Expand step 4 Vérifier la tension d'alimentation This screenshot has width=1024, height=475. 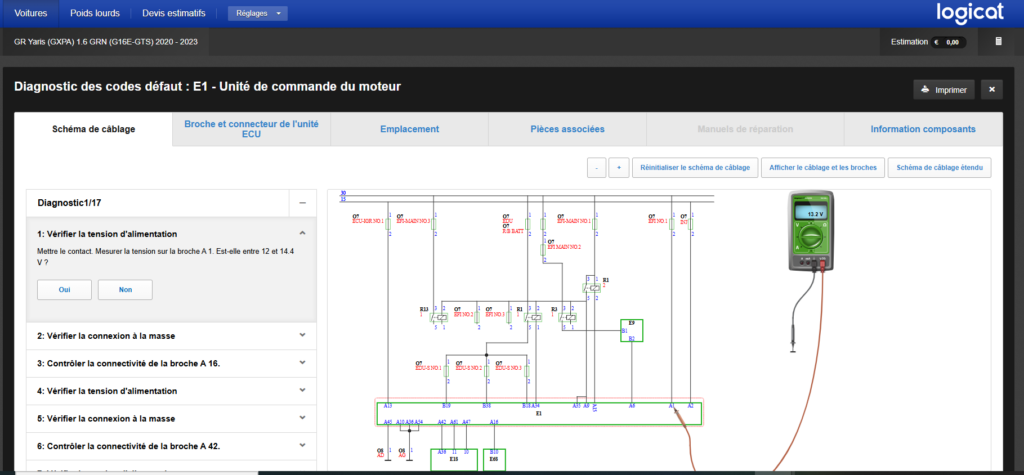(302, 390)
